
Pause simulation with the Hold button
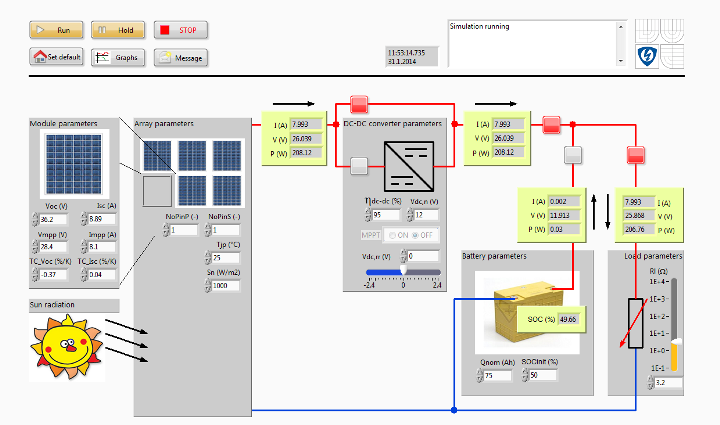pos(118,30)
